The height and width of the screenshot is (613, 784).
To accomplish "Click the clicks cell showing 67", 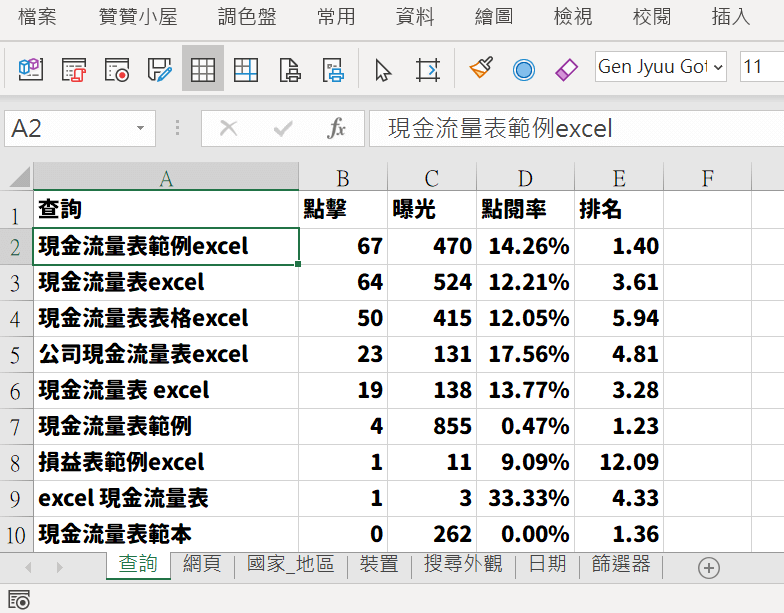I will tap(343, 246).
